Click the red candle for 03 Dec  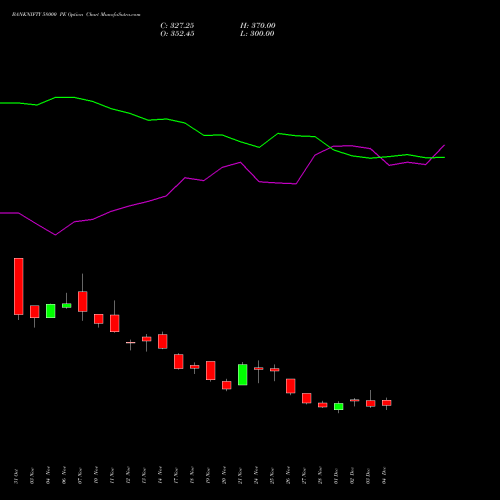[371, 403]
